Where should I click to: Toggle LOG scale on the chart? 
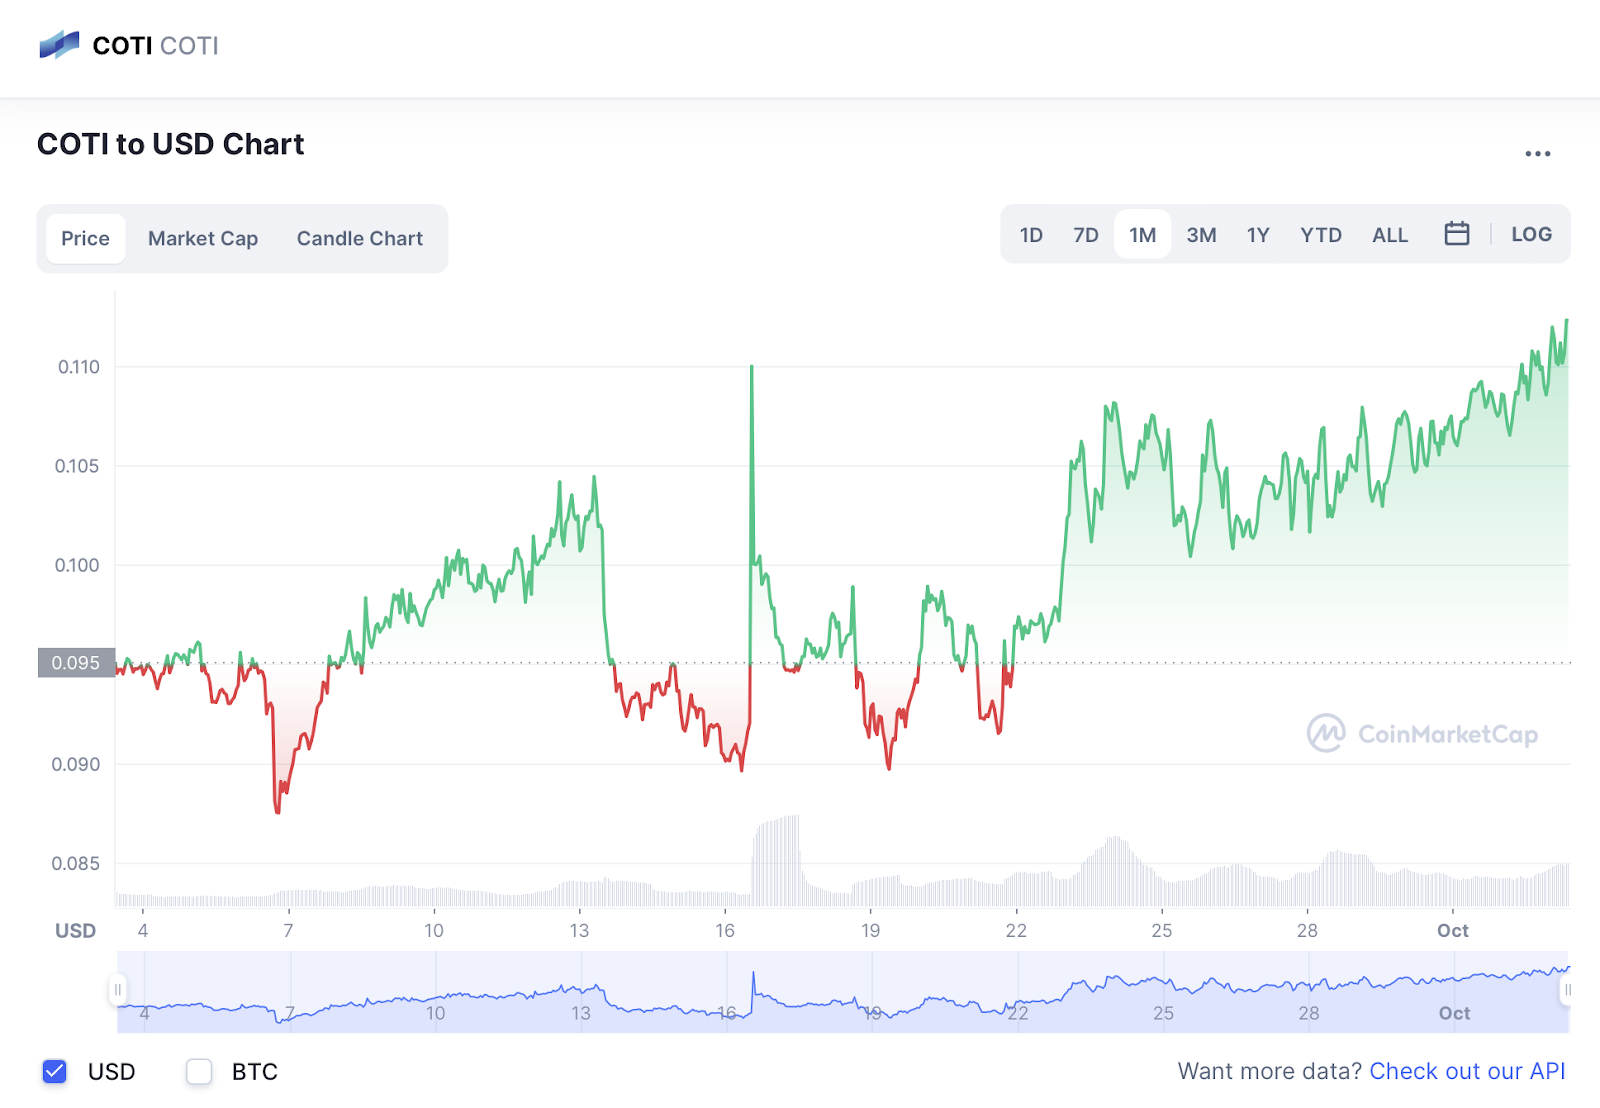click(1531, 234)
